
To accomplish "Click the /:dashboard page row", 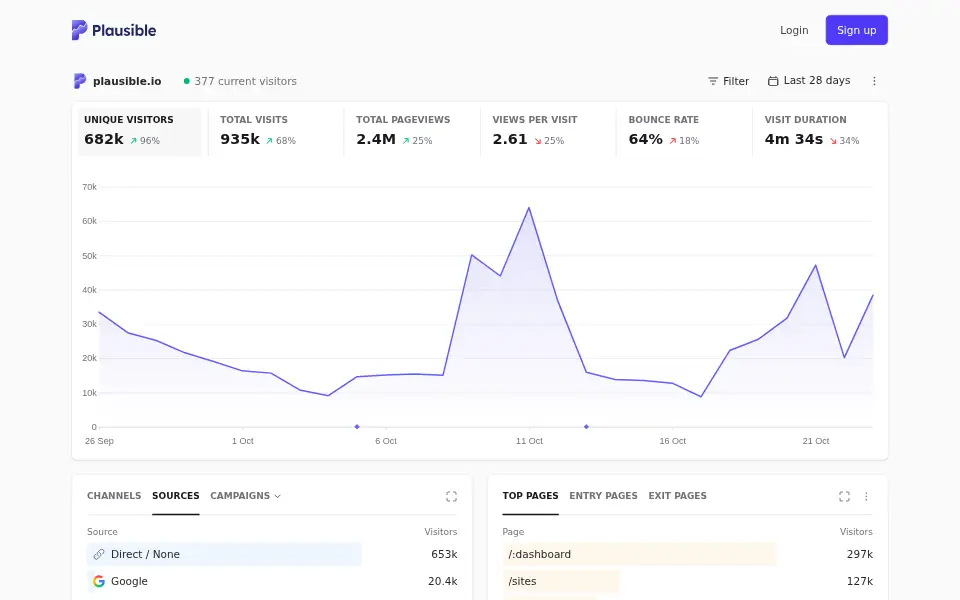I will pos(688,554).
